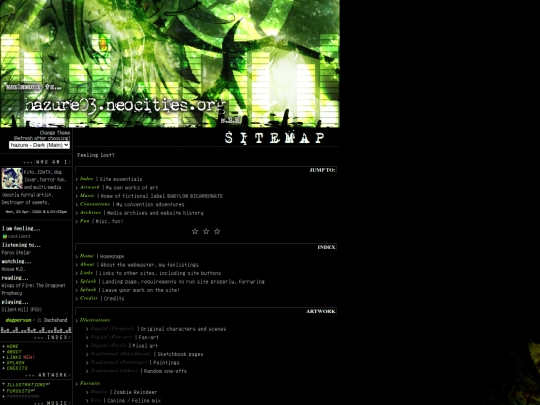Image resolution: width=540 pixels, height=405 pixels.
Task: Open the dogperson link in sidebar
Action: (x=18, y=320)
